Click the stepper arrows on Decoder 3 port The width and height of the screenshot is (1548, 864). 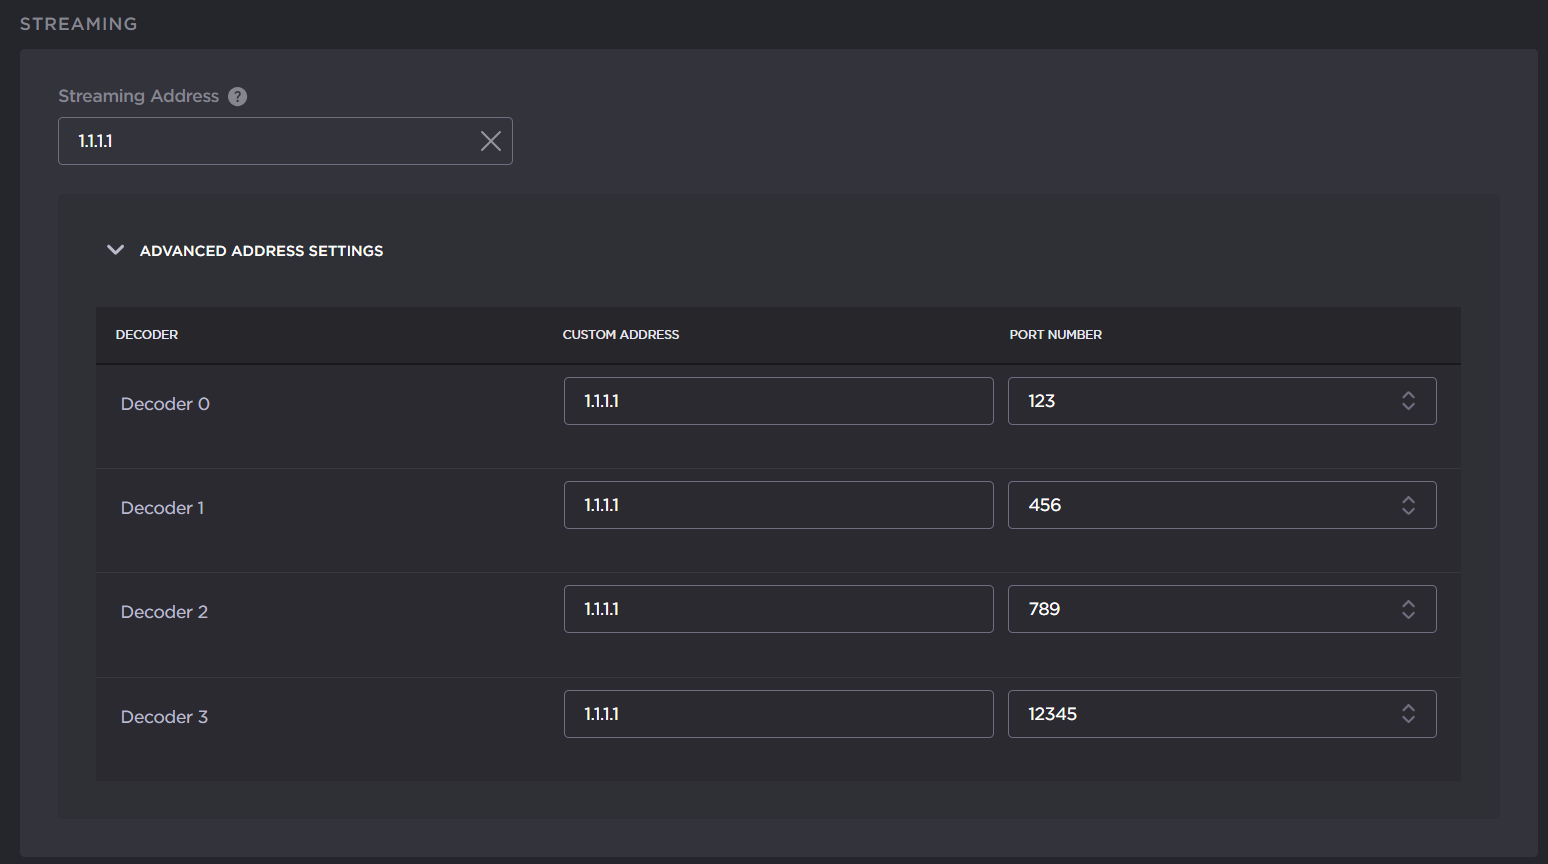point(1408,713)
